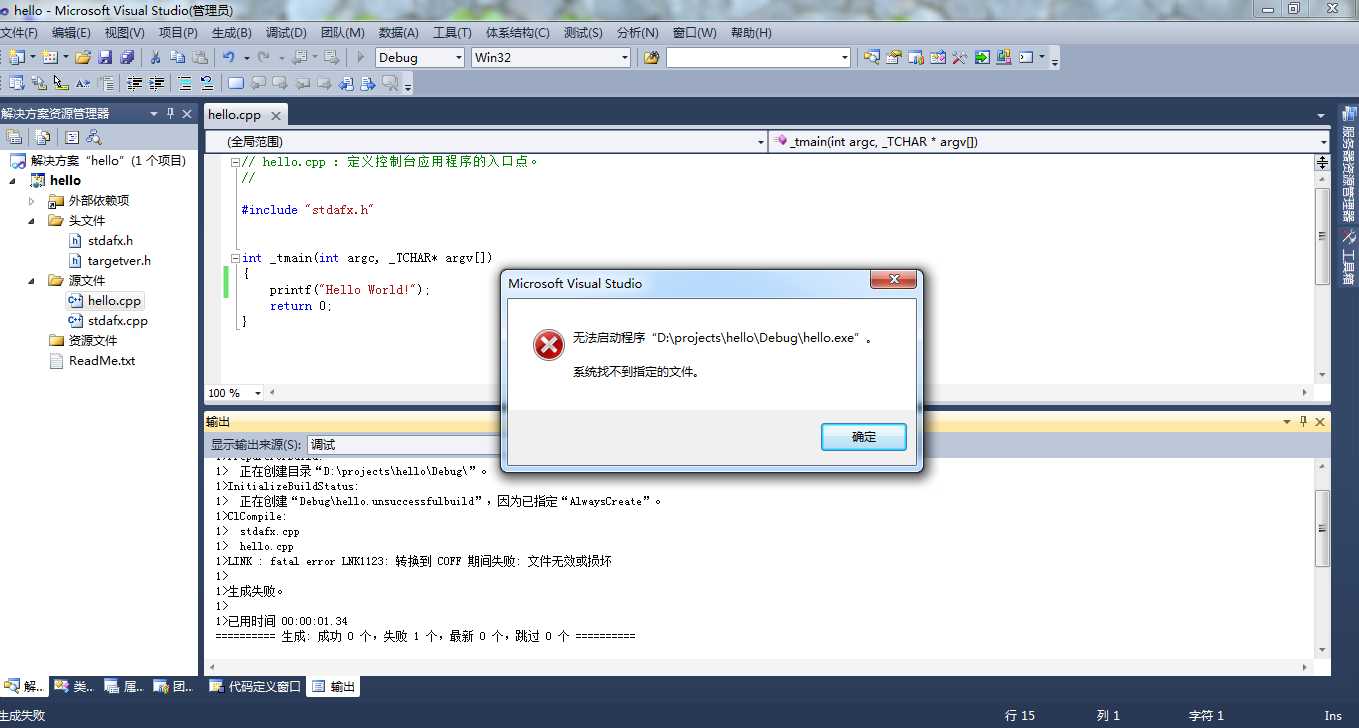
Task: Click the Paste toolbar icon
Action: point(200,57)
